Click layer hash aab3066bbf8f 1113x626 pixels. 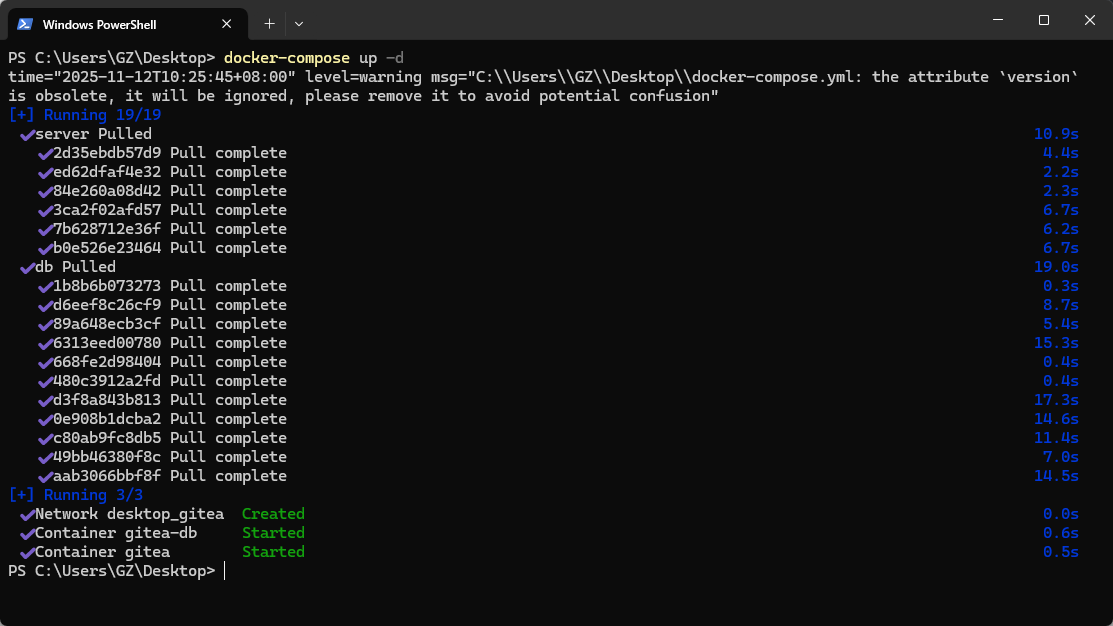pyautogui.click(x=107, y=476)
